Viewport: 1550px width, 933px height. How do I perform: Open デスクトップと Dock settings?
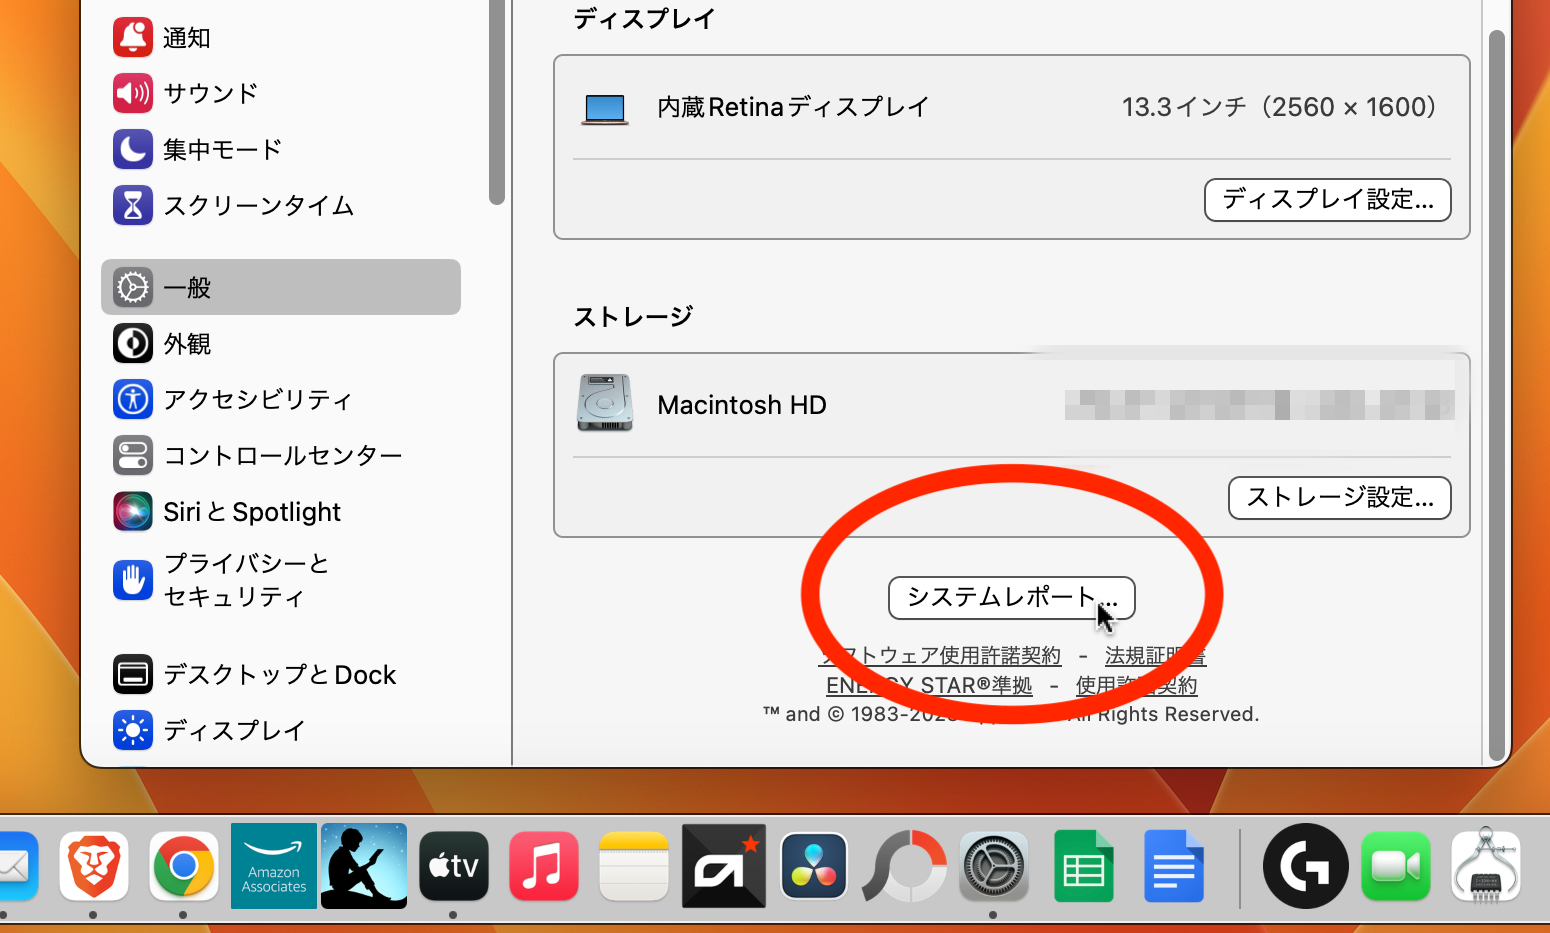[x=279, y=675]
